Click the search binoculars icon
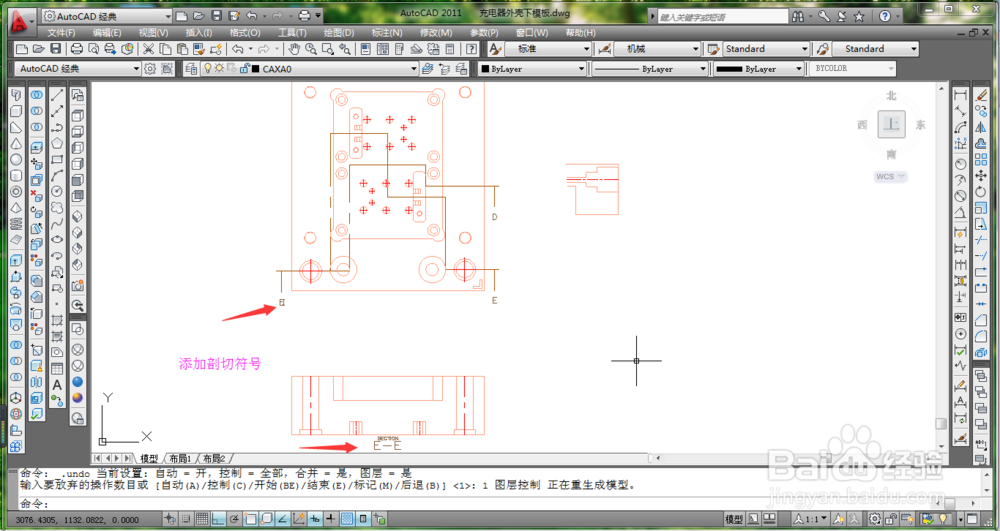1000x531 pixels. point(798,17)
